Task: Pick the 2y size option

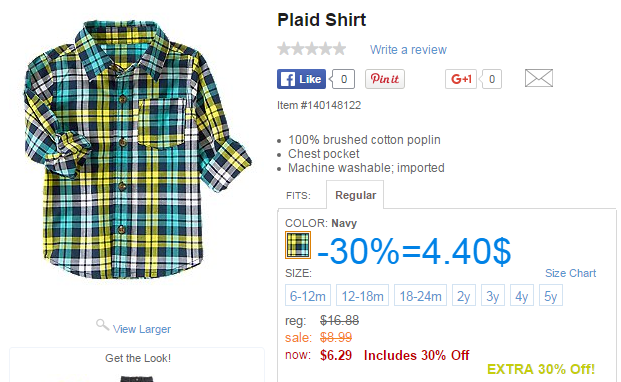Action: pyautogui.click(x=464, y=295)
